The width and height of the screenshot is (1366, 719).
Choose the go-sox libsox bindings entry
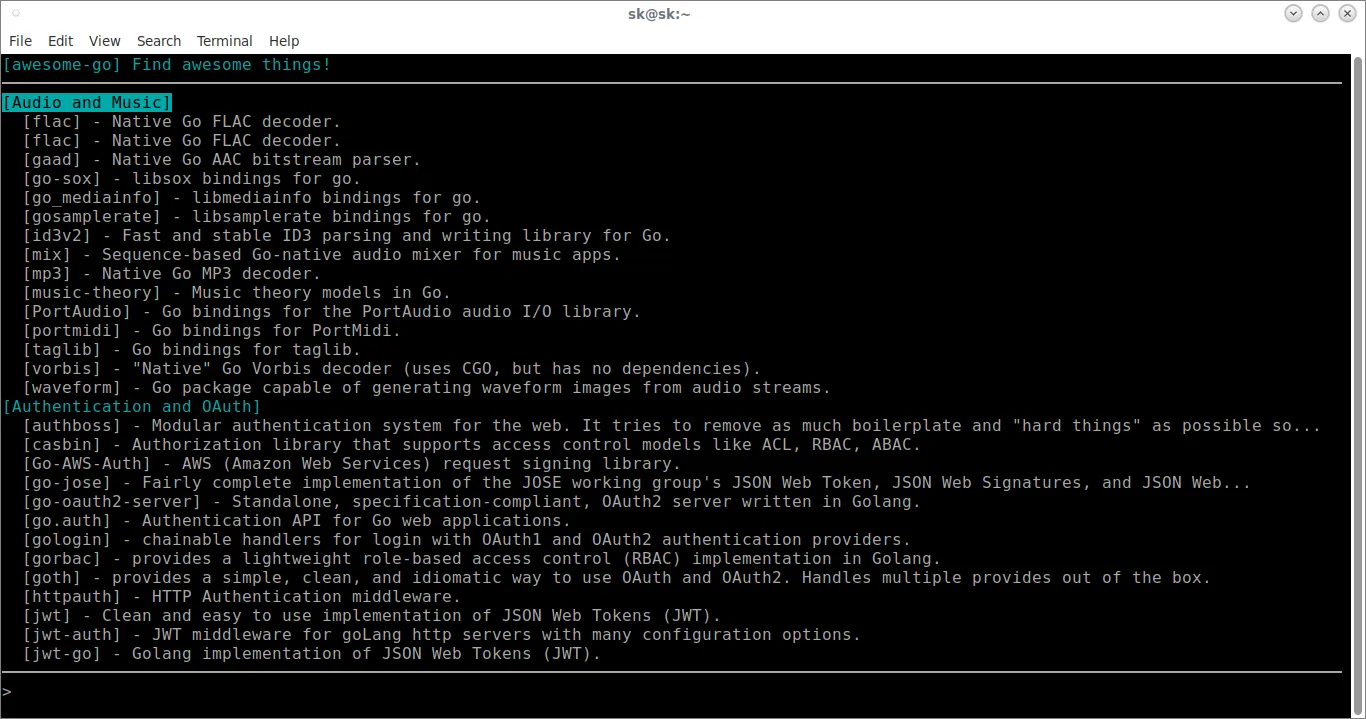pos(177,179)
